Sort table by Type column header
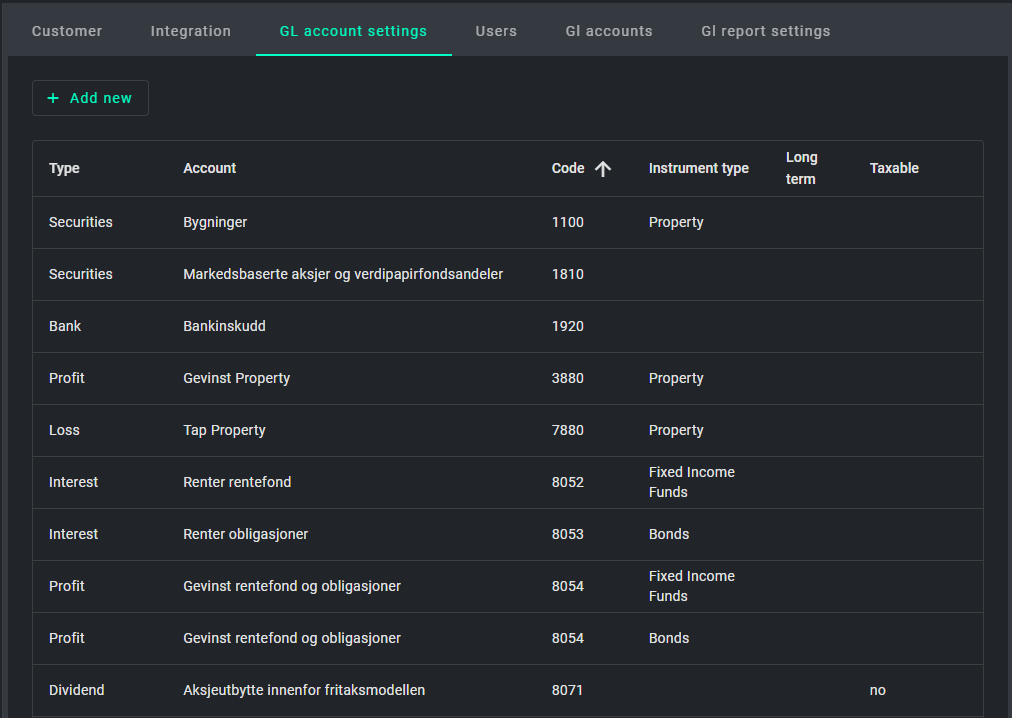The width and height of the screenshot is (1012, 718). (x=64, y=168)
